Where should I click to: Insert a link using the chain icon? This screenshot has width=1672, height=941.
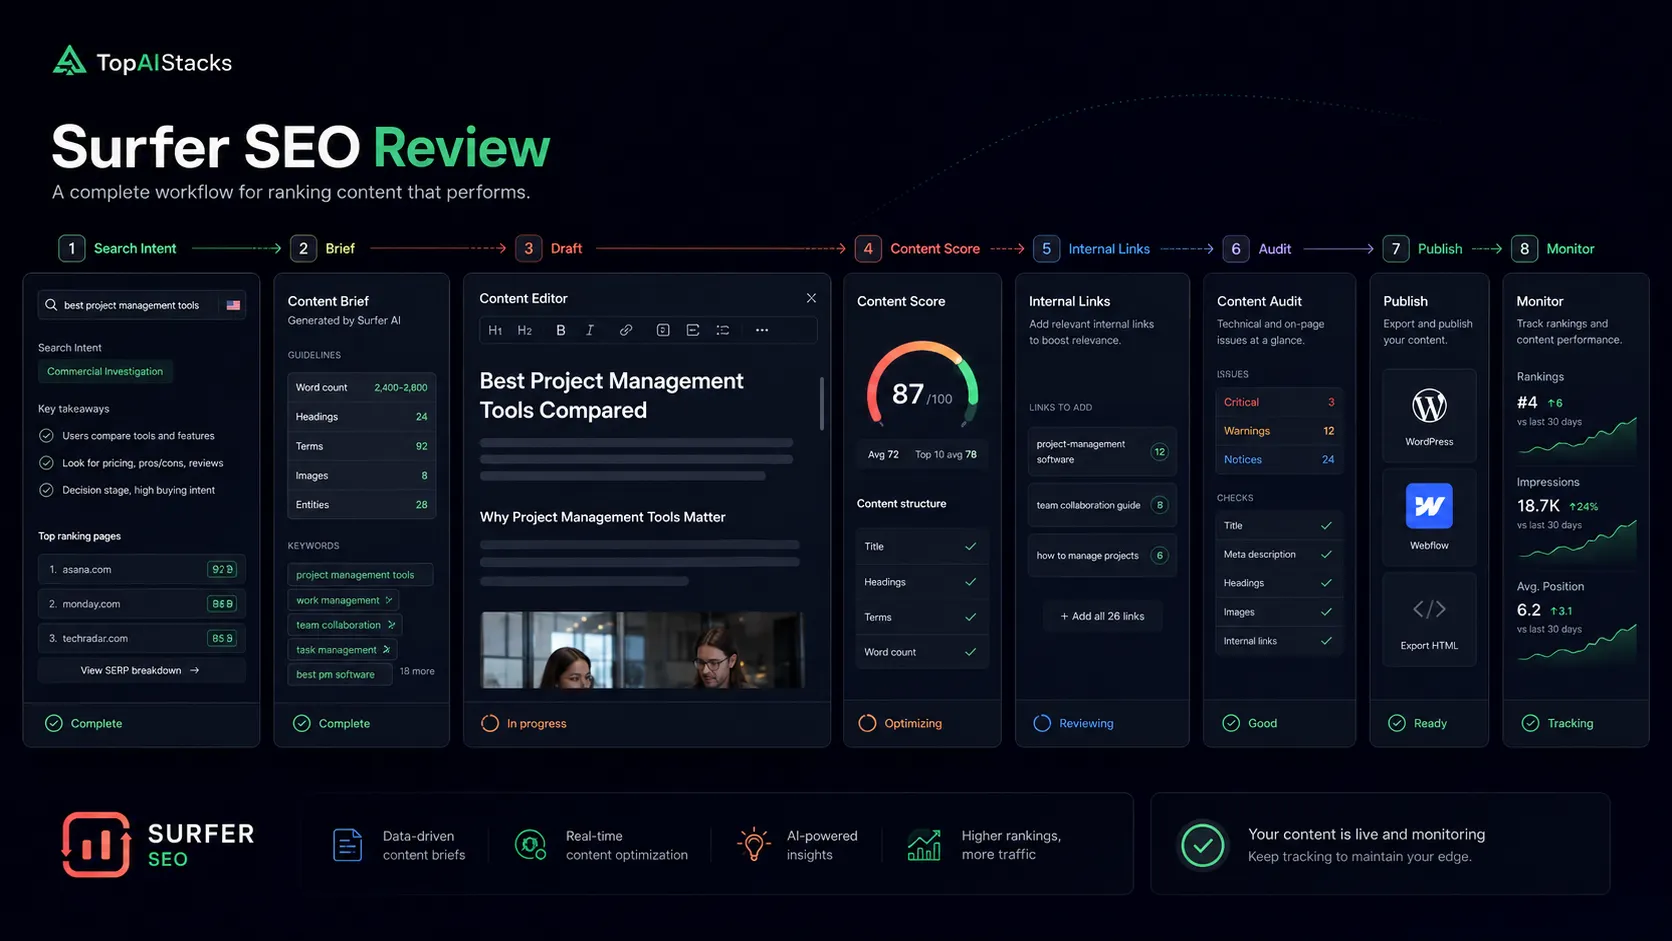point(626,330)
